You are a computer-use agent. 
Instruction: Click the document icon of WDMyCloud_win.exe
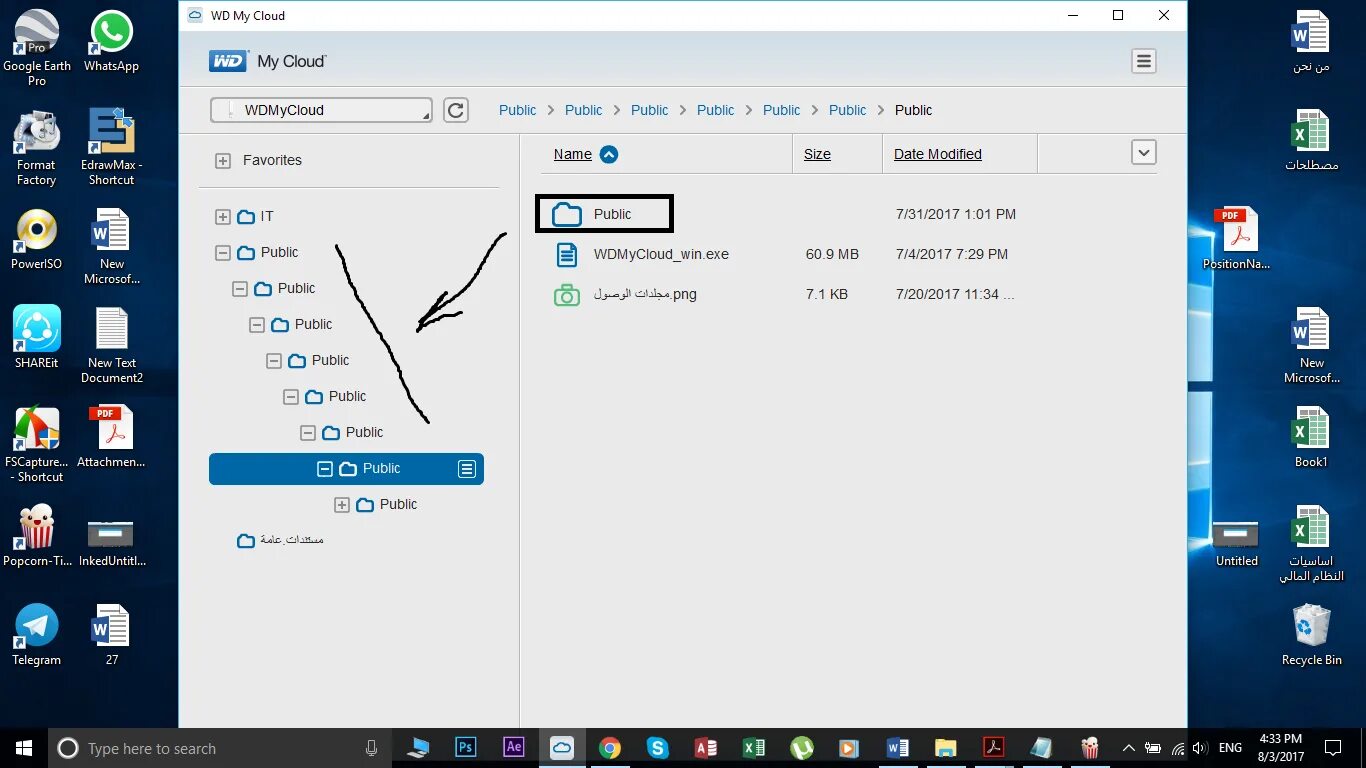pyautogui.click(x=567, y=254)
